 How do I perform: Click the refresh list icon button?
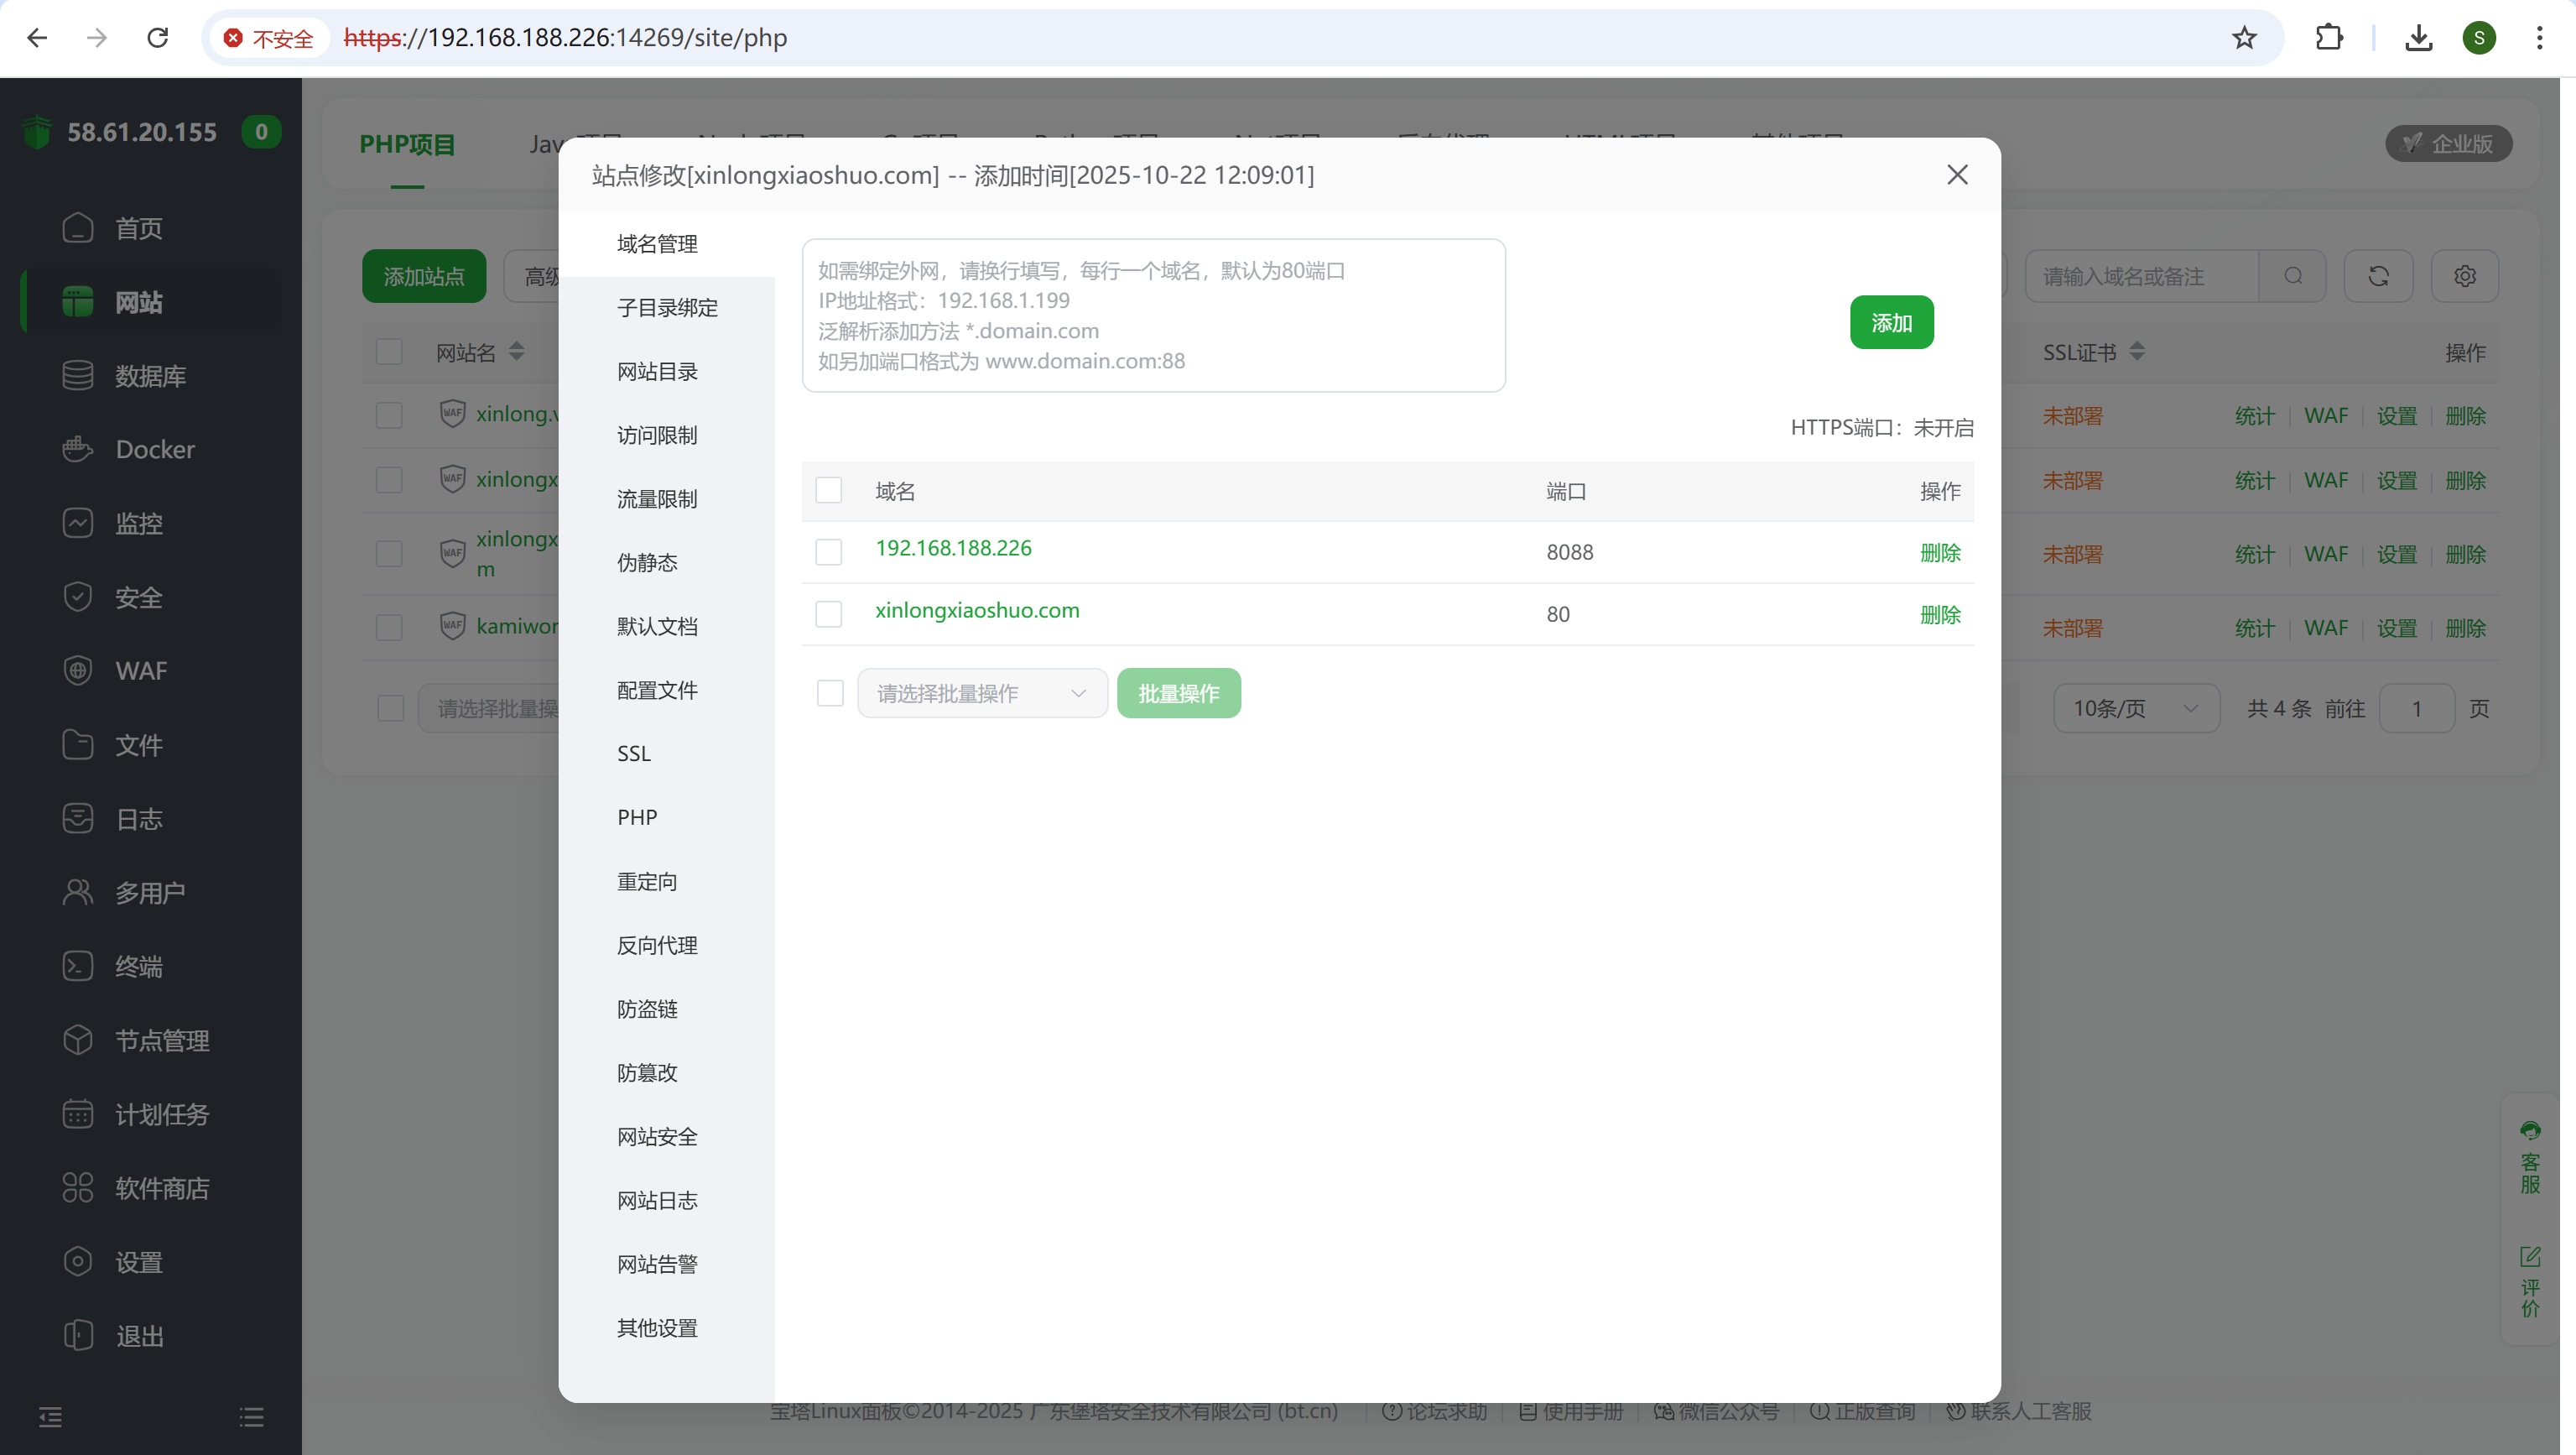point(2378,276)
